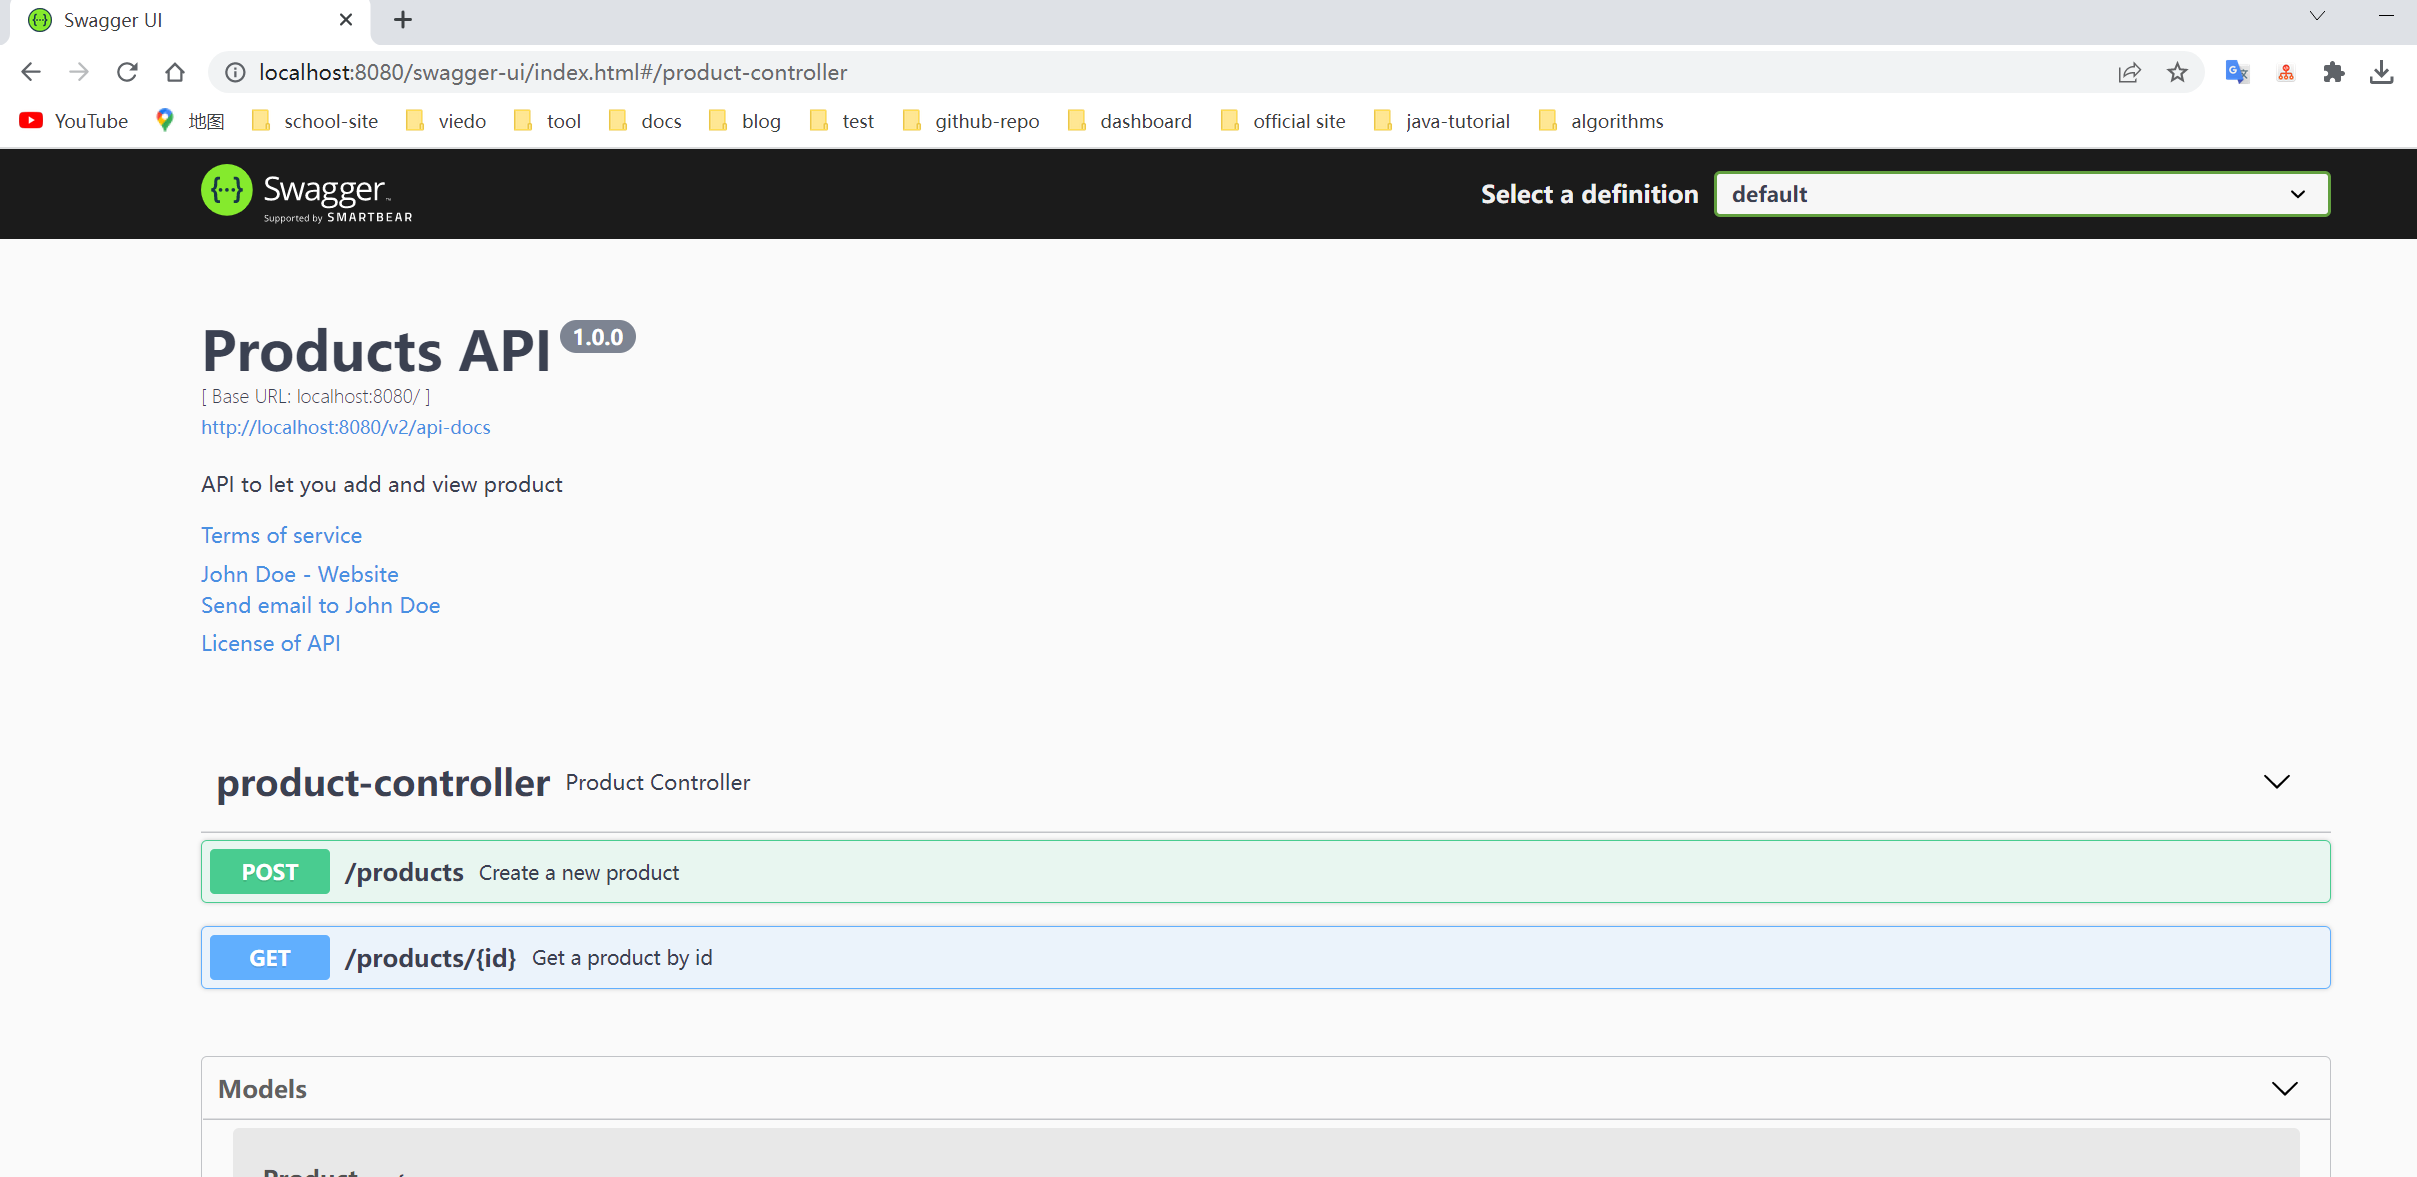The image size is (2417, 1177).
Task: Expand POST /products operation
Action: [1265, 872]
